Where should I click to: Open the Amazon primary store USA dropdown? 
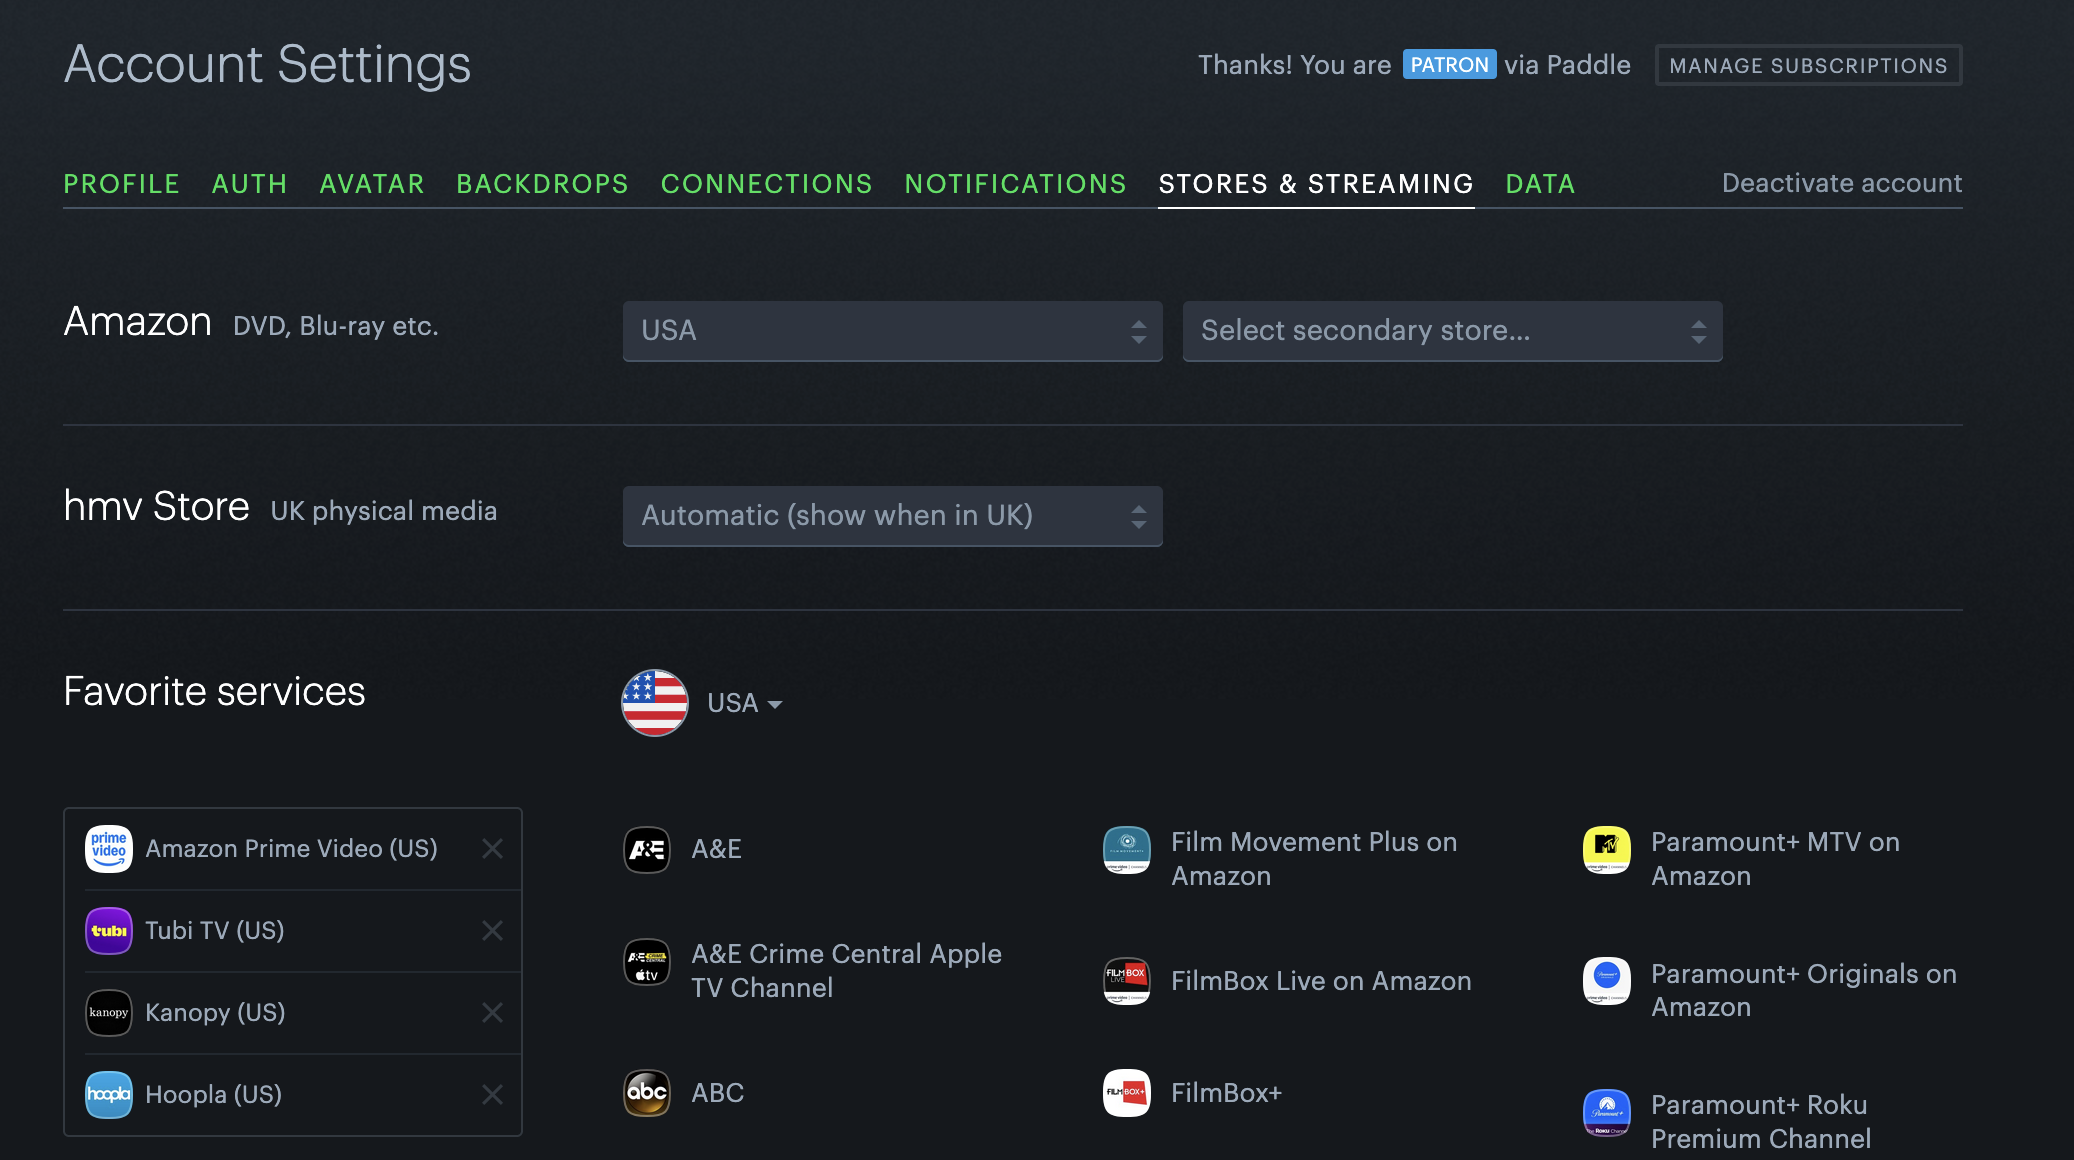892,331
